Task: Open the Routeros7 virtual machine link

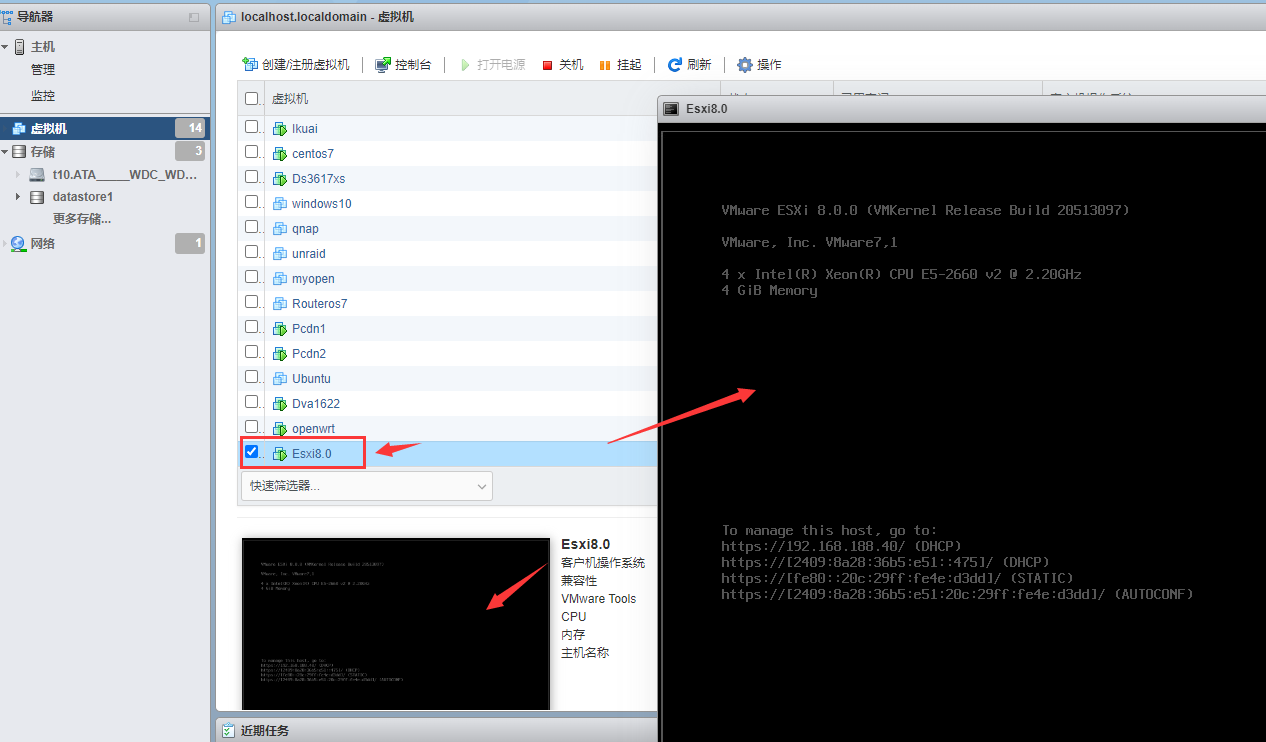Action: [x=319, y=304]
